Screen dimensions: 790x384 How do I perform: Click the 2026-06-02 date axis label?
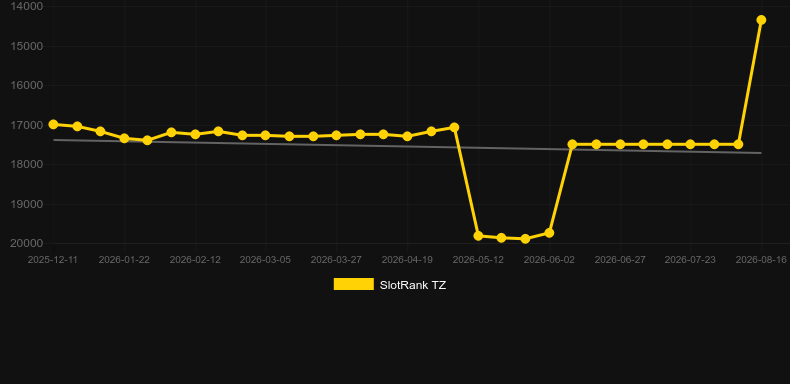[549, 260]
